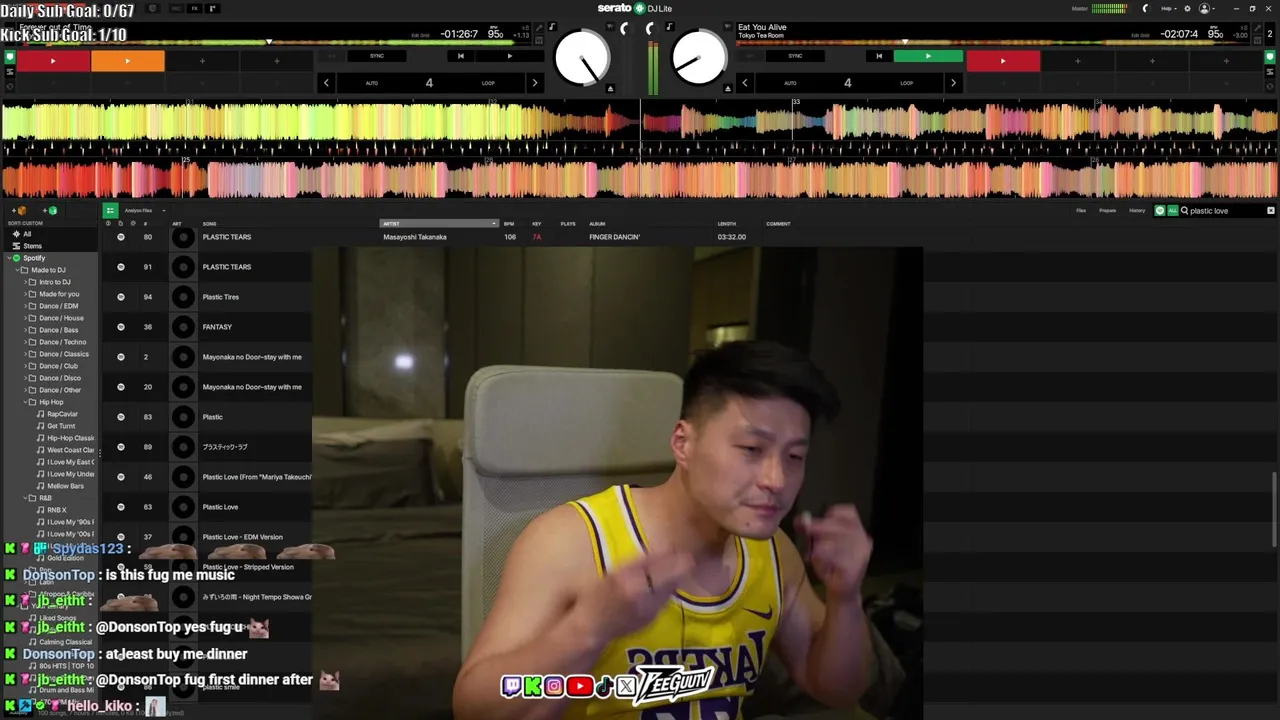Viewport: 1280px width, 720px height.
Task: Click album art disc of FANTASY row
Action: (183, 327)
